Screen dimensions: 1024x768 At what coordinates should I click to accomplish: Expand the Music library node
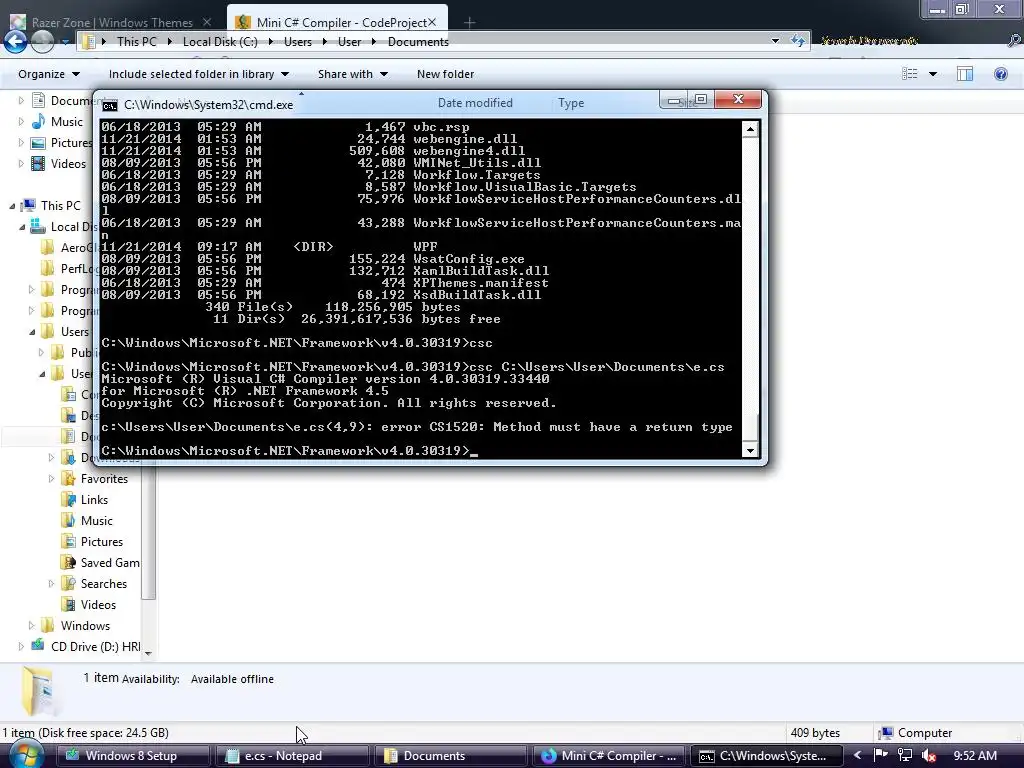21,121
